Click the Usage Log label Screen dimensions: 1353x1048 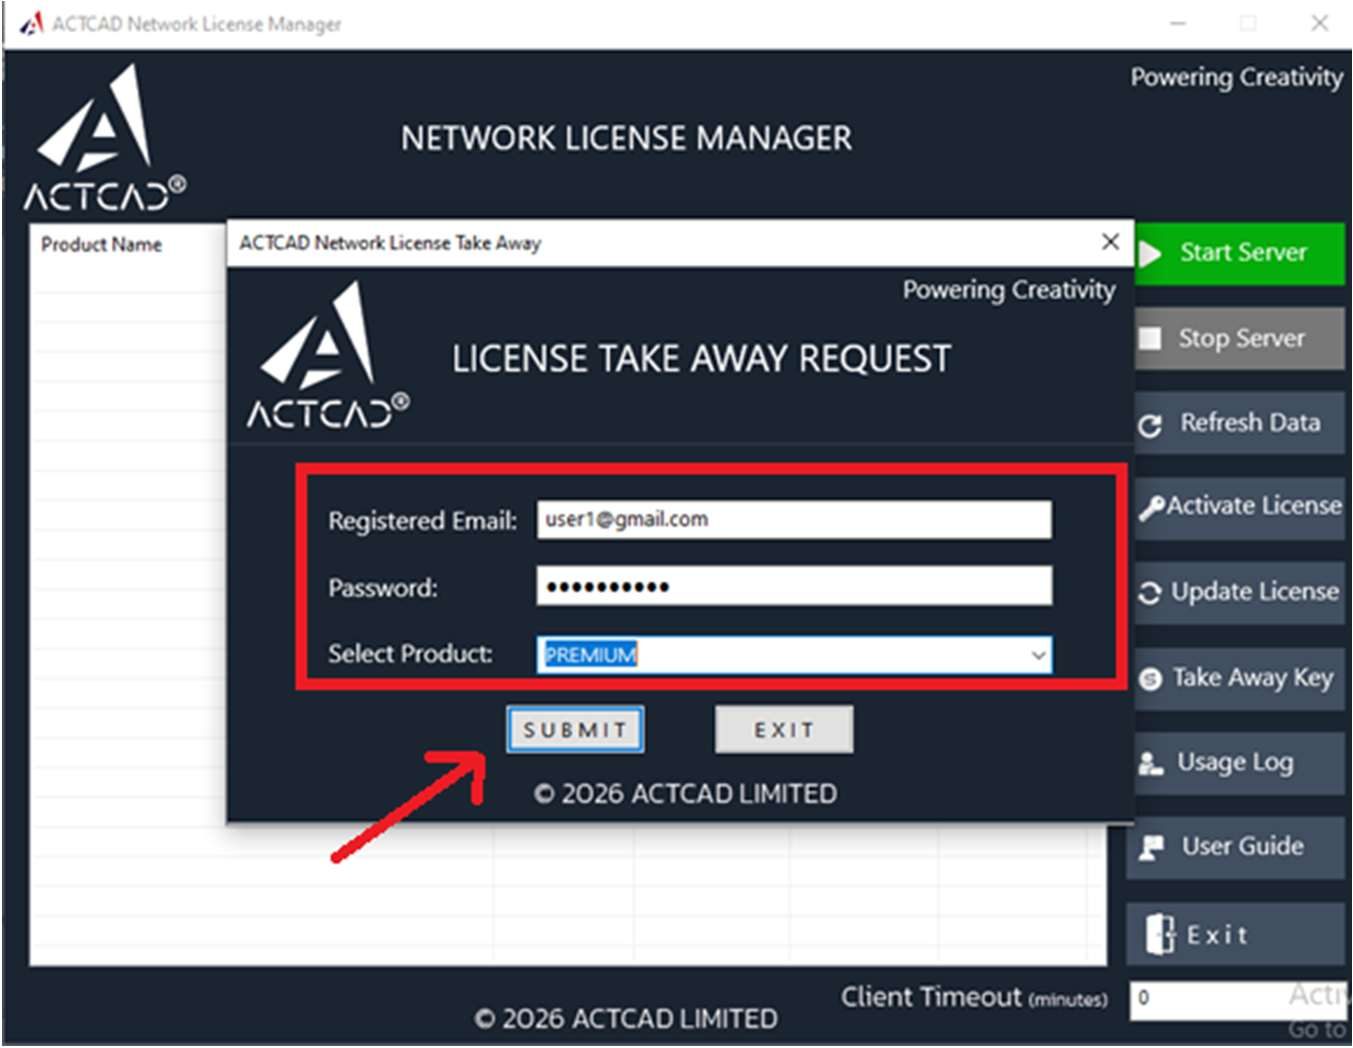click(1235, 762)
